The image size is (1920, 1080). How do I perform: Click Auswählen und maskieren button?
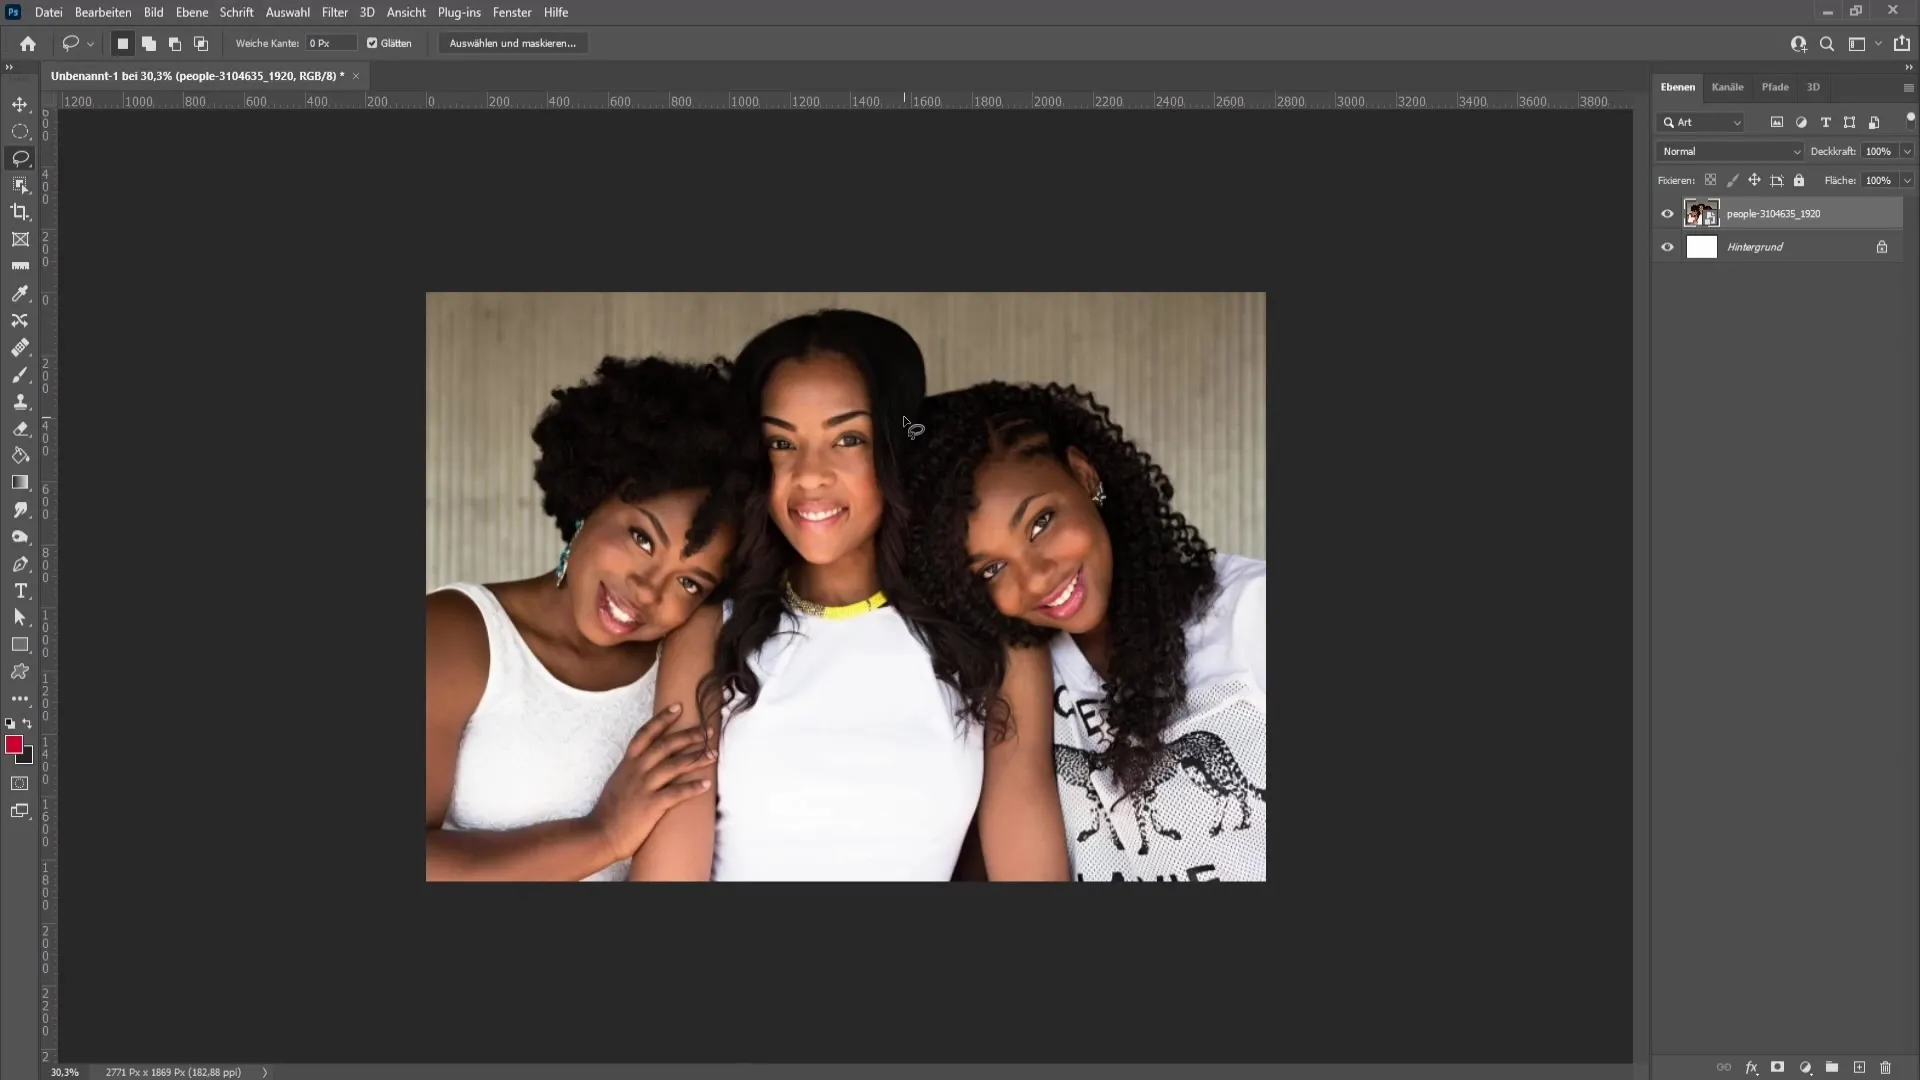click(x=513, y=44)
